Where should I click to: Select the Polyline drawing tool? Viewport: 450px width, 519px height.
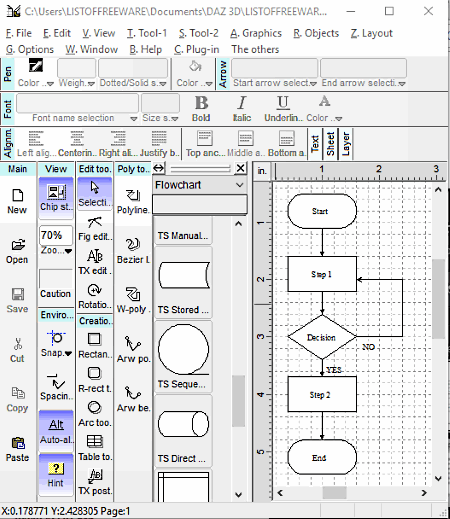coord(133,201)
